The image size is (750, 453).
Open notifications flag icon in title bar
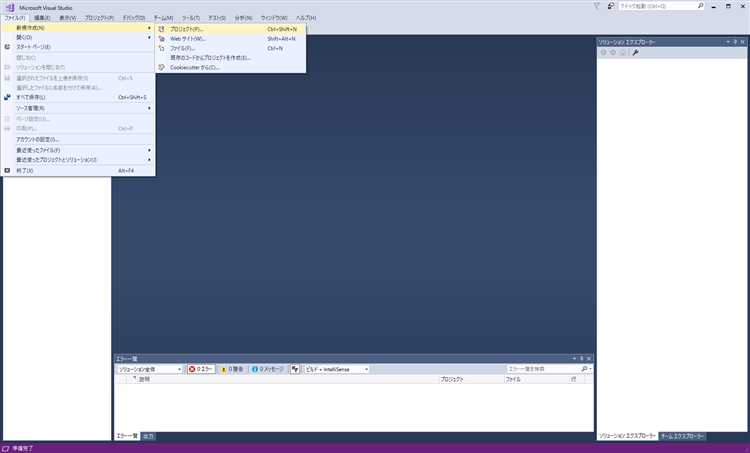[x=596, y=6]
